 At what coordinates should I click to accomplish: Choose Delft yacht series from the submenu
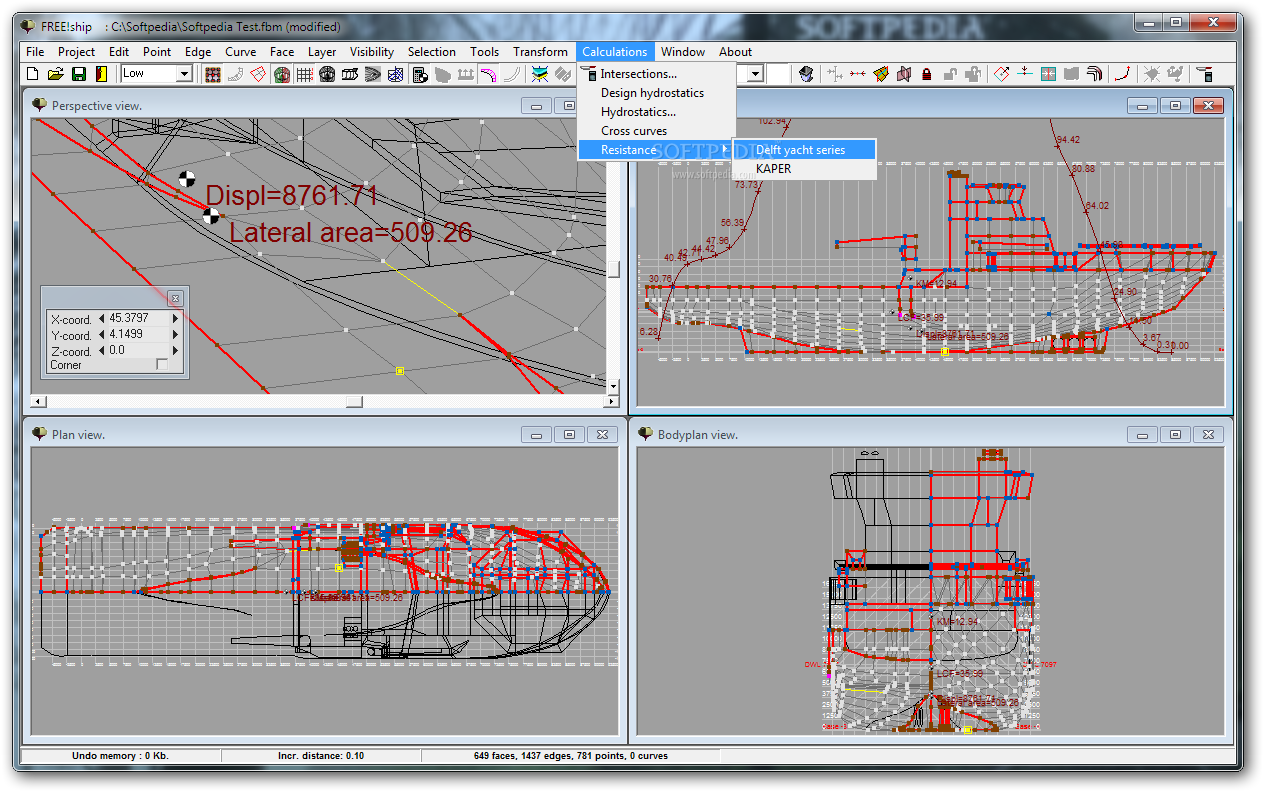805,150
